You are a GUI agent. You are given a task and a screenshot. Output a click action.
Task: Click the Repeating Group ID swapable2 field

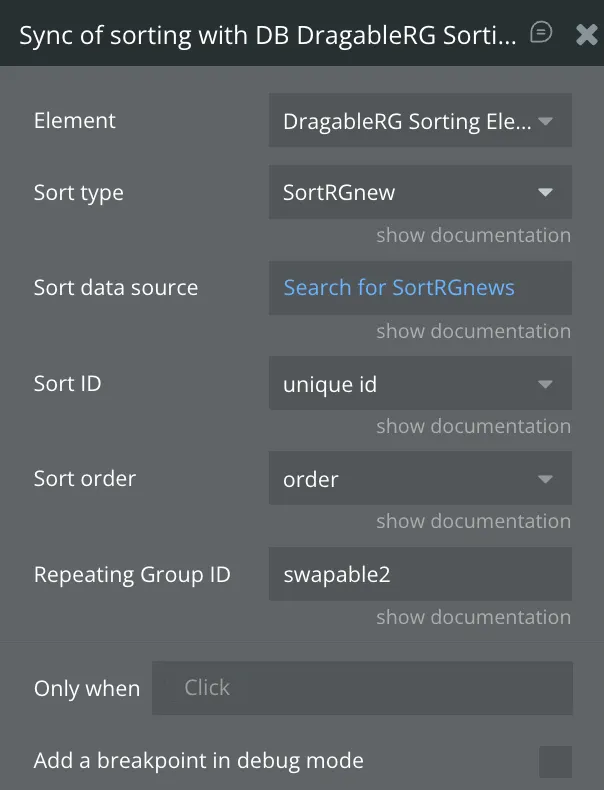coord(420,575)
